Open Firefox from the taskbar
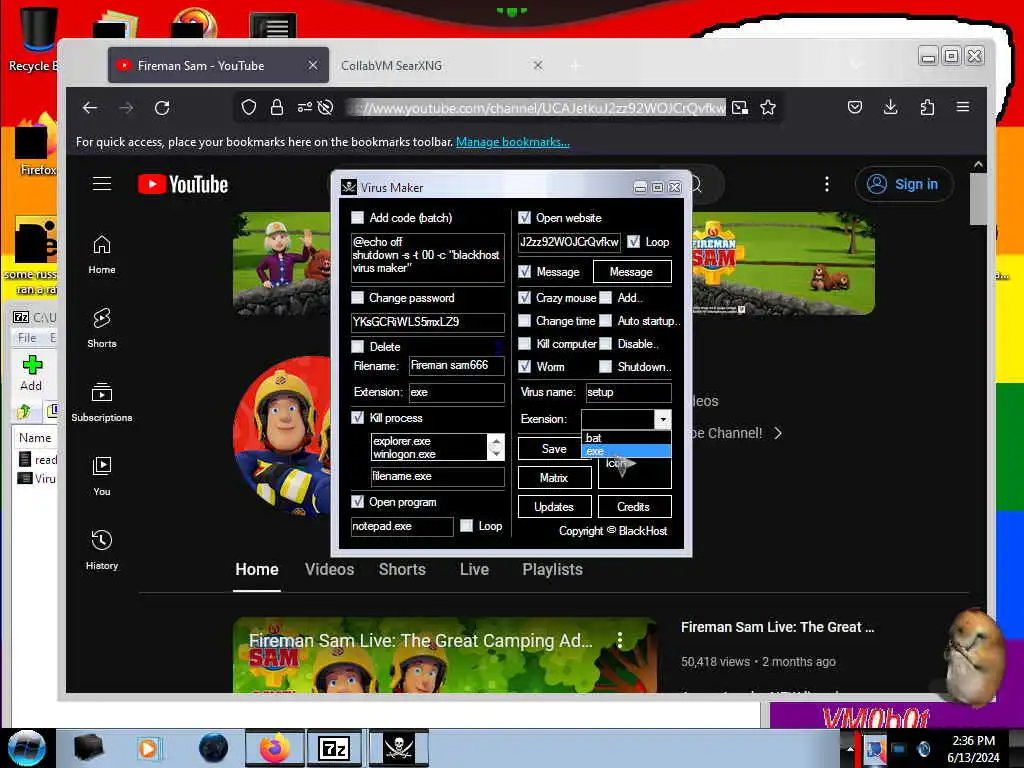The width and height of the screenshot is (1024, 768). (274, 748)
